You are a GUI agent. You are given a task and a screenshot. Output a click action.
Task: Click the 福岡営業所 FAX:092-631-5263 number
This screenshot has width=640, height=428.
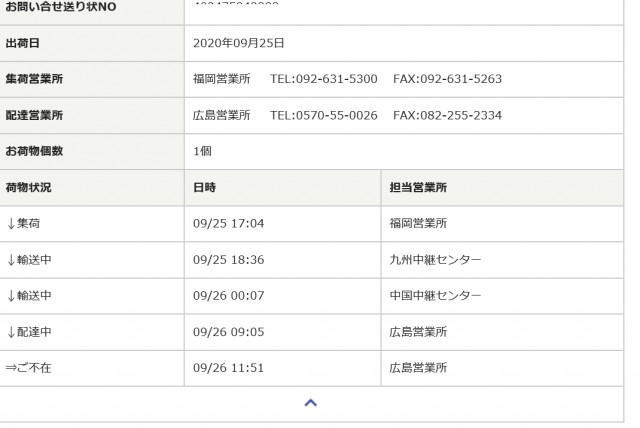447,79
